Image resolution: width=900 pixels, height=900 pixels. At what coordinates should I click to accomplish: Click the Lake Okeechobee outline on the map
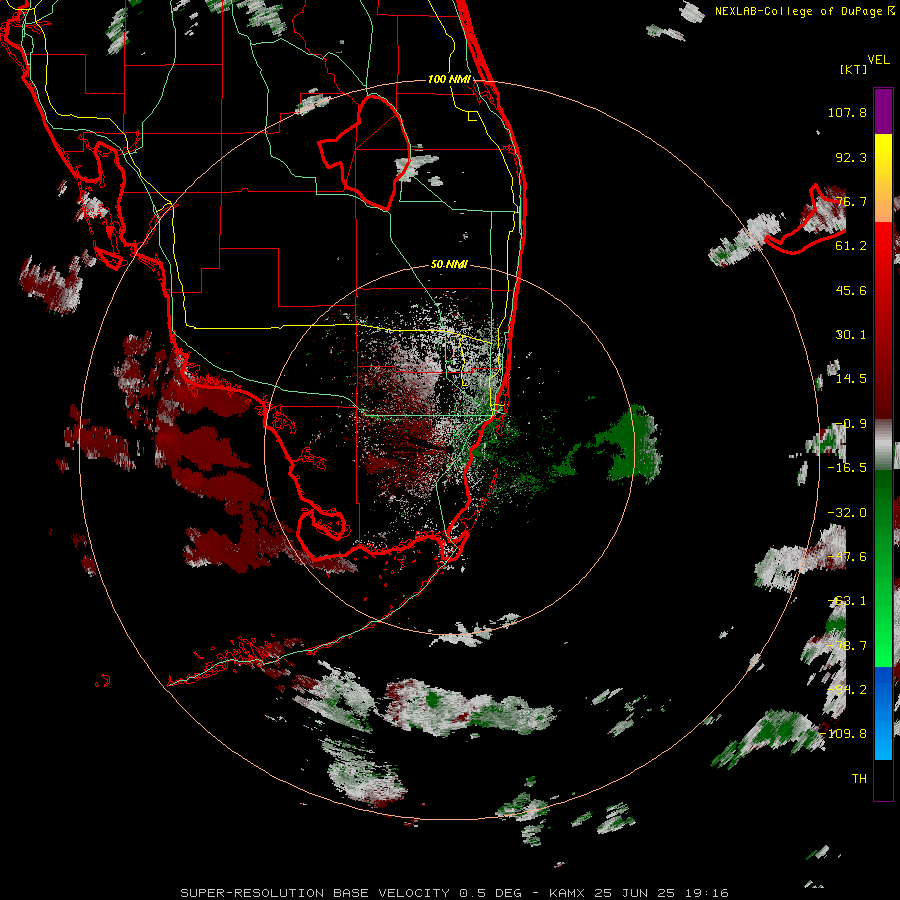(x=366, y=152)
